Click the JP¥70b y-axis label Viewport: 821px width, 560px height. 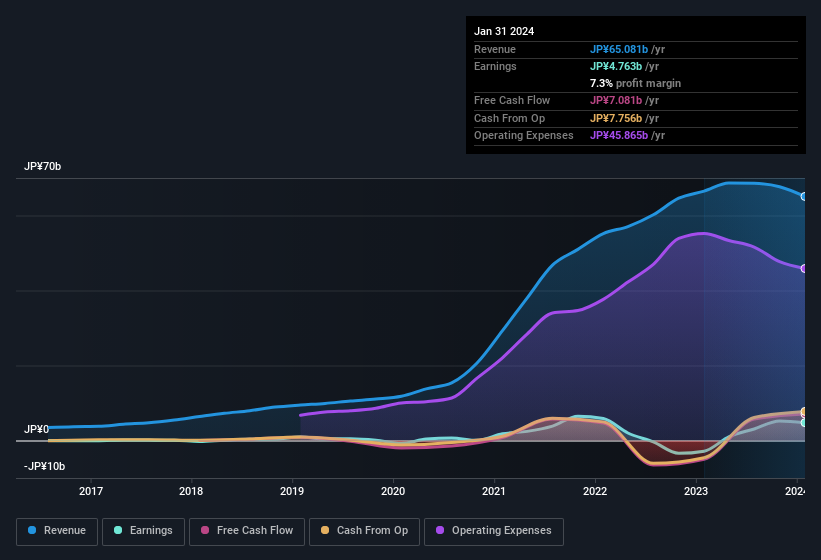coord(42,166)
